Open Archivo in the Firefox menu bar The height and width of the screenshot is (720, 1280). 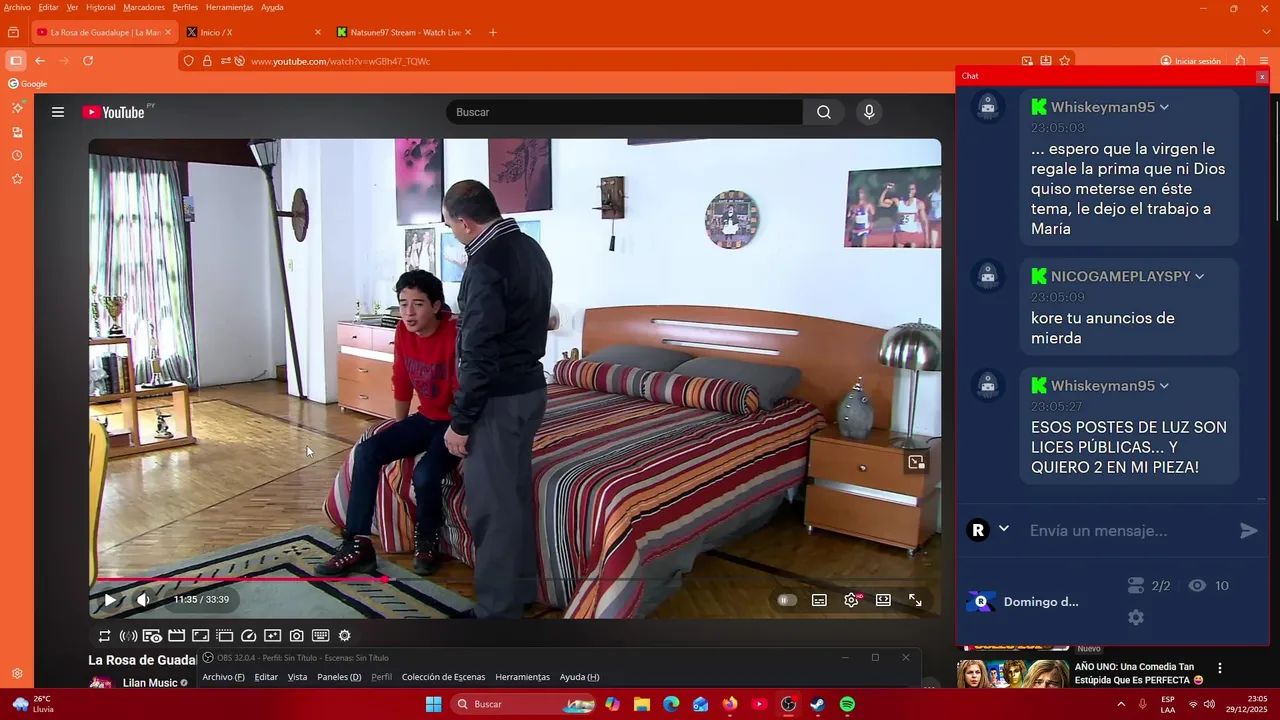[x=17, y=7]
